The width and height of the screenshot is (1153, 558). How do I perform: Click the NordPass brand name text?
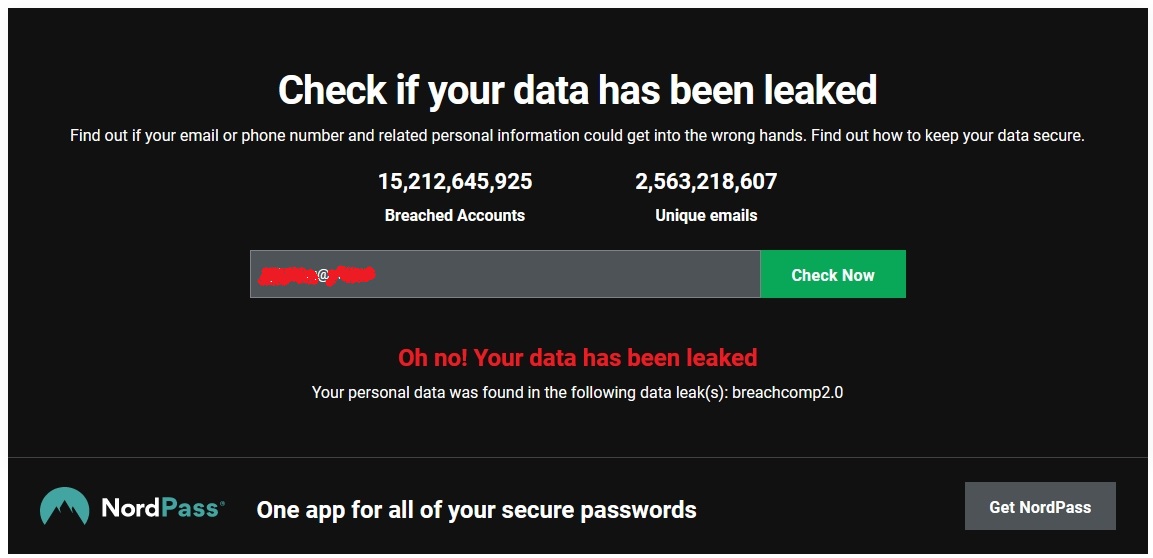tap(163, 507)
